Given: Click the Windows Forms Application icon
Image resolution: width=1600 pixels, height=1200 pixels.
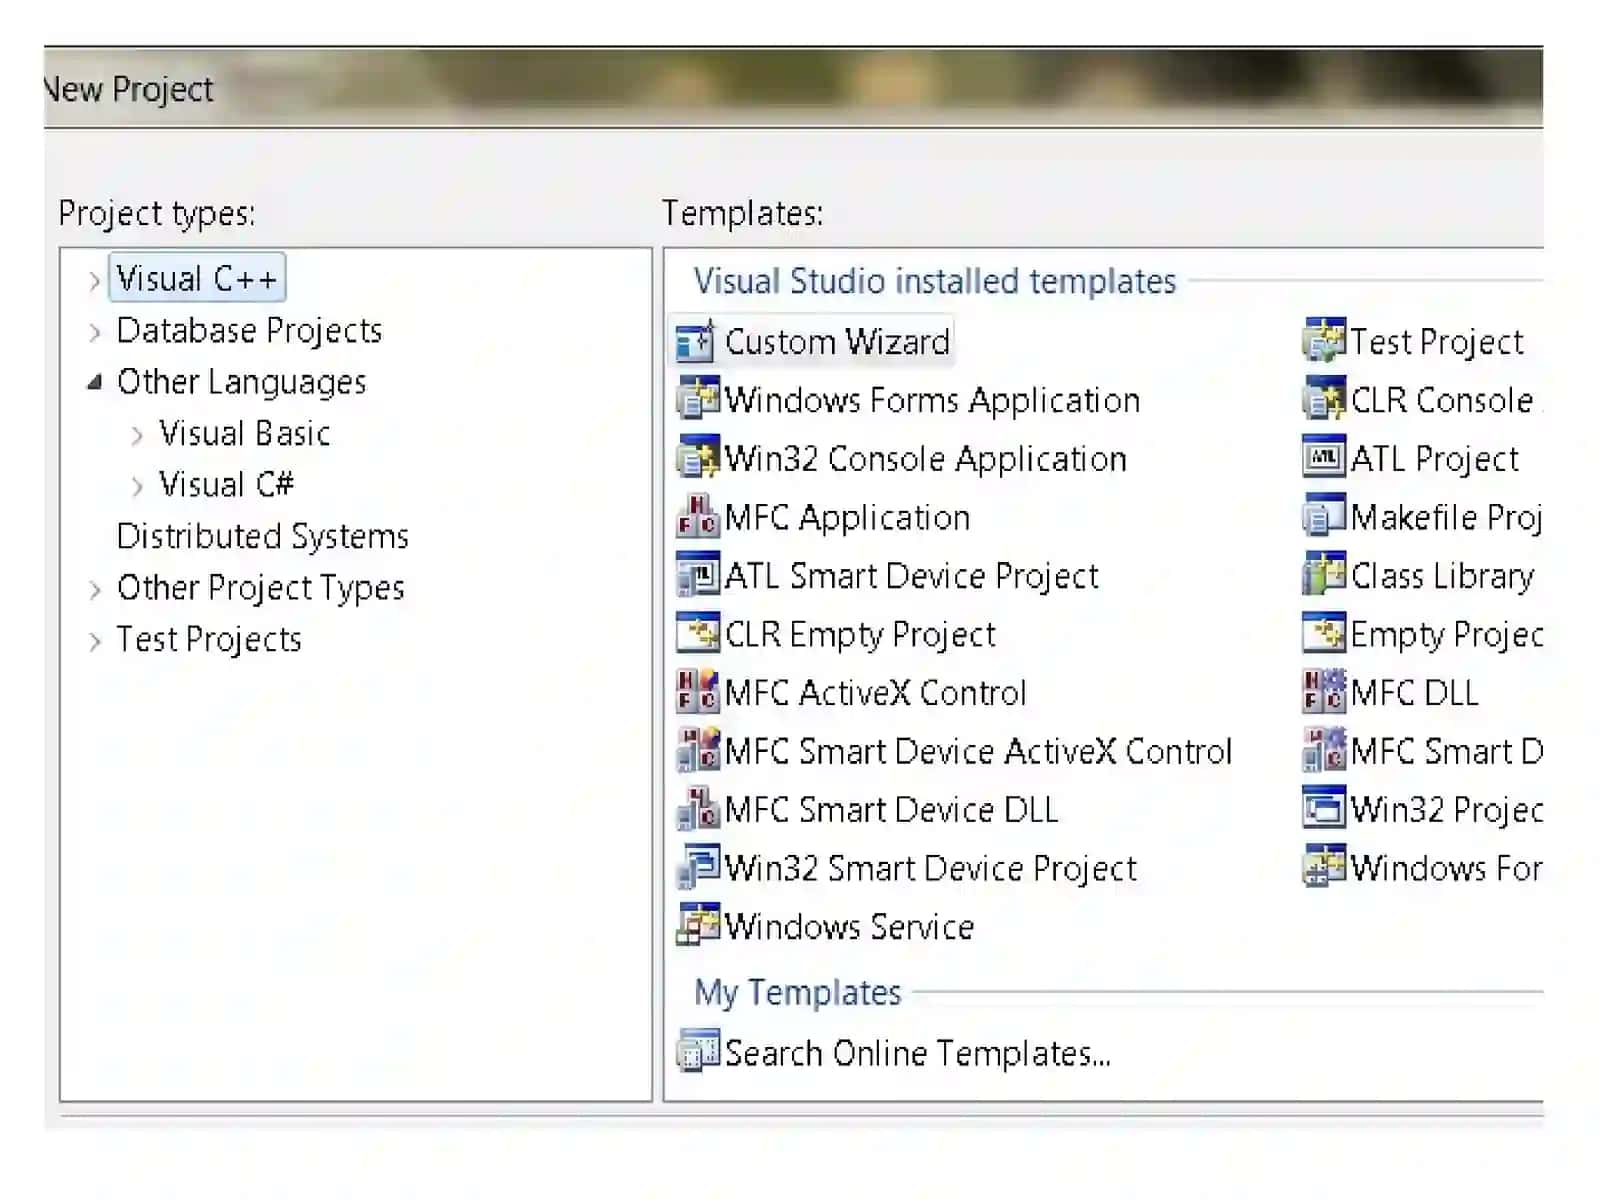Looking at the screenshot, I should pos(697,400).
